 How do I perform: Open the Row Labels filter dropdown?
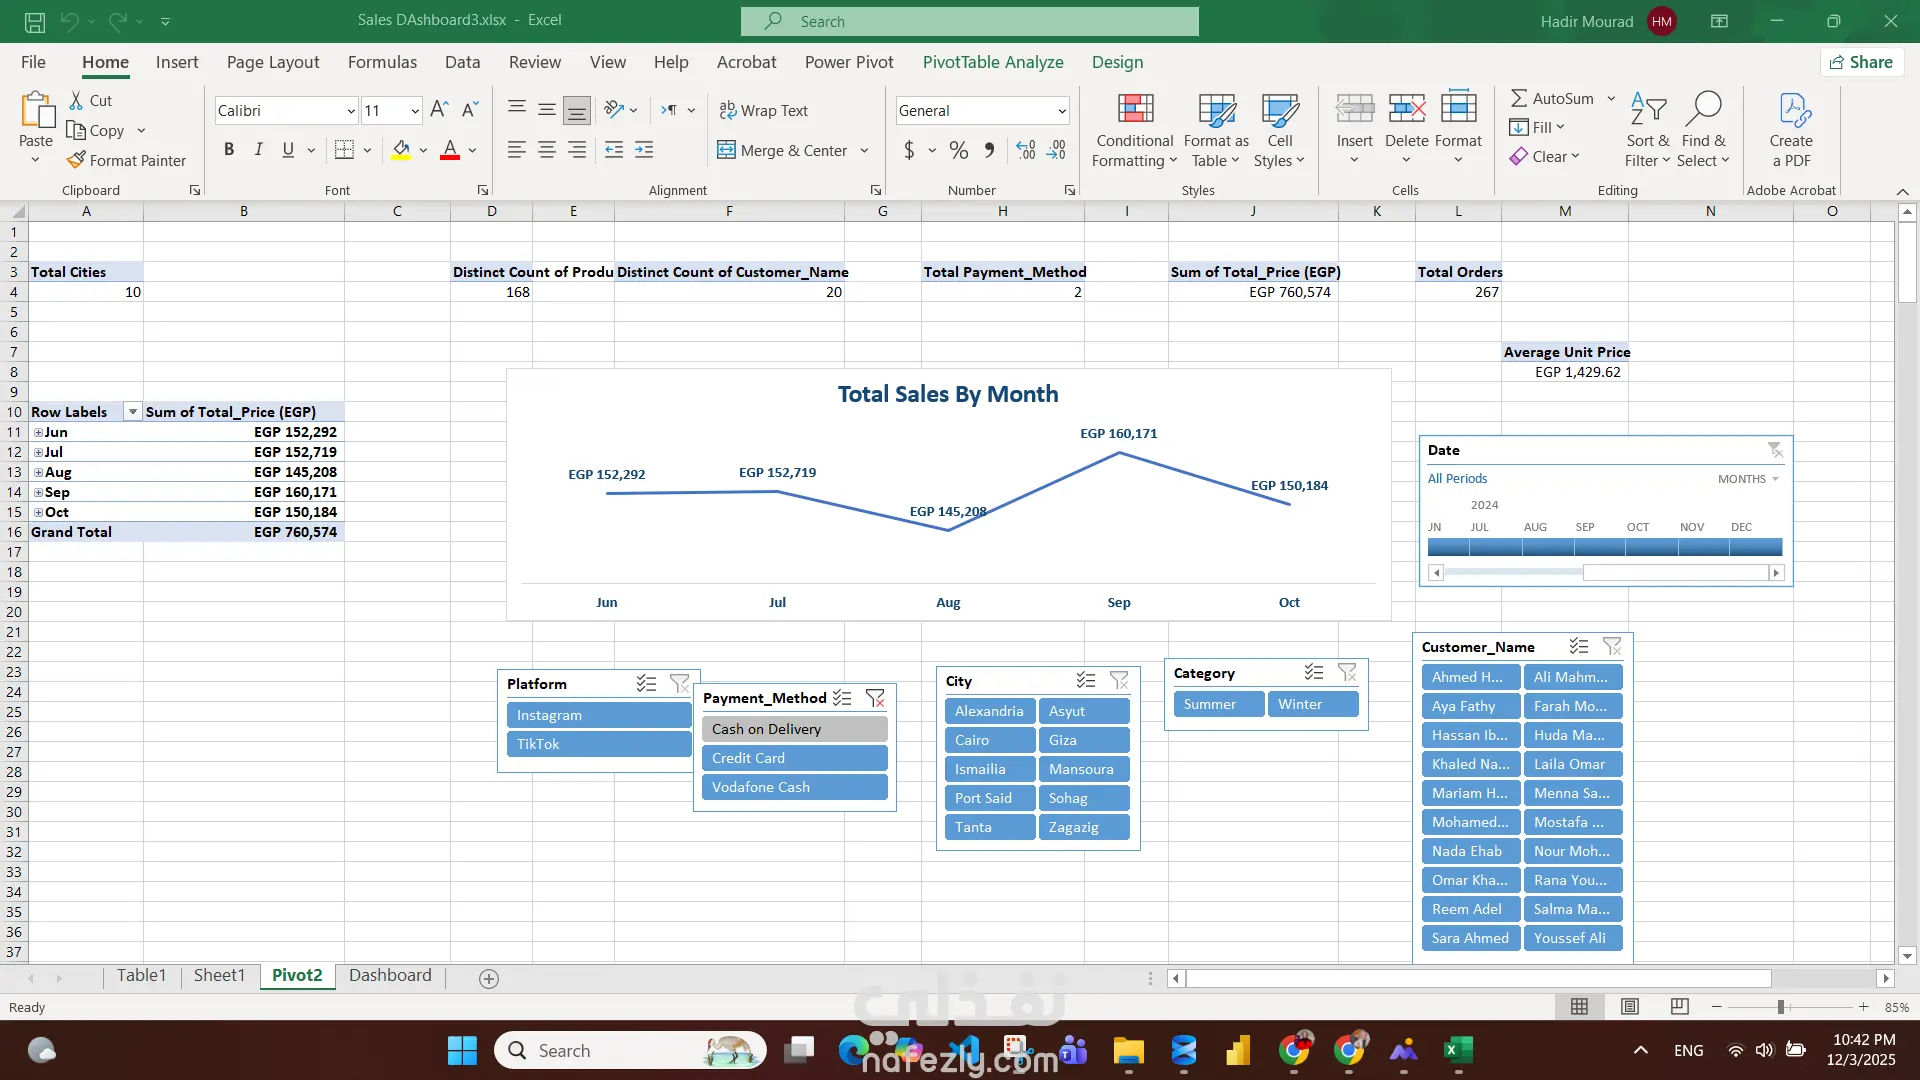(x=132, y=412)
